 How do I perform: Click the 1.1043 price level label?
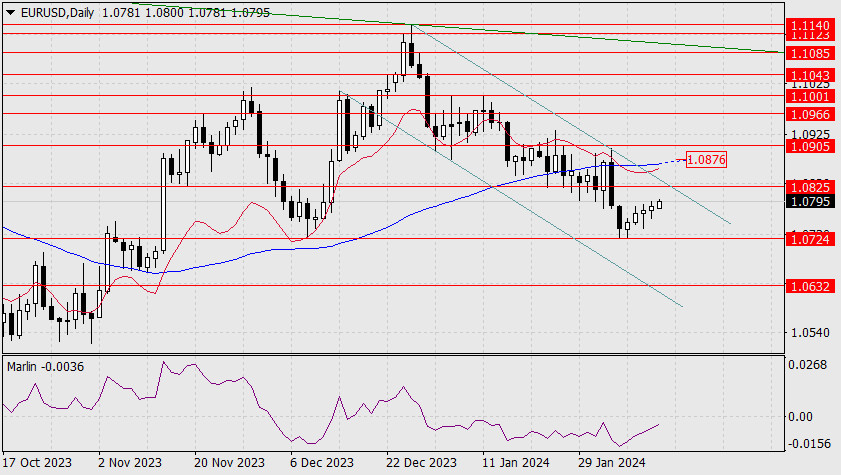point(810,75)
